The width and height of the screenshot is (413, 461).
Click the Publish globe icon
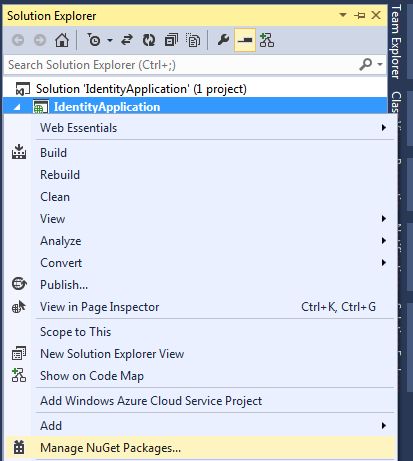coord(19,284)
